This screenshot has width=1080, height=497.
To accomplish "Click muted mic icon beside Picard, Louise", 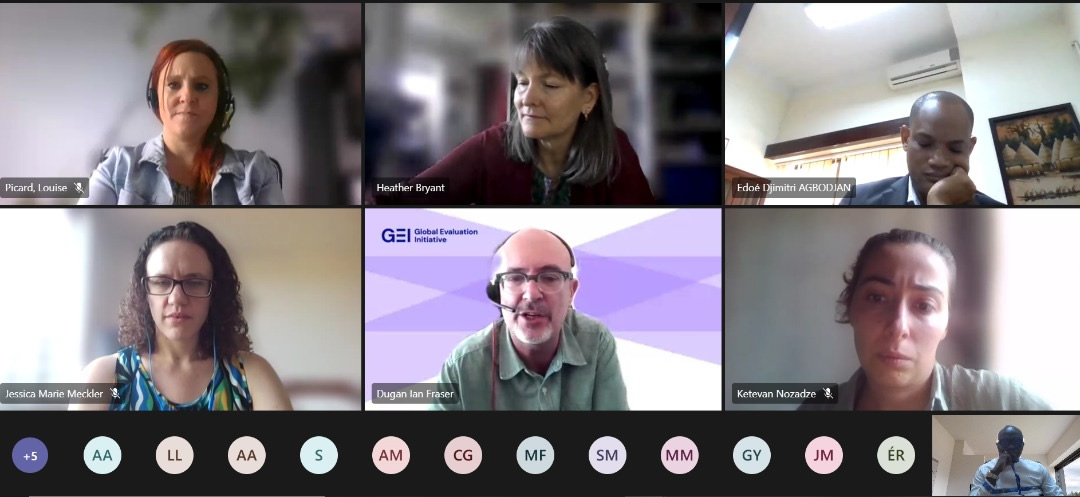I will (79, 187).
